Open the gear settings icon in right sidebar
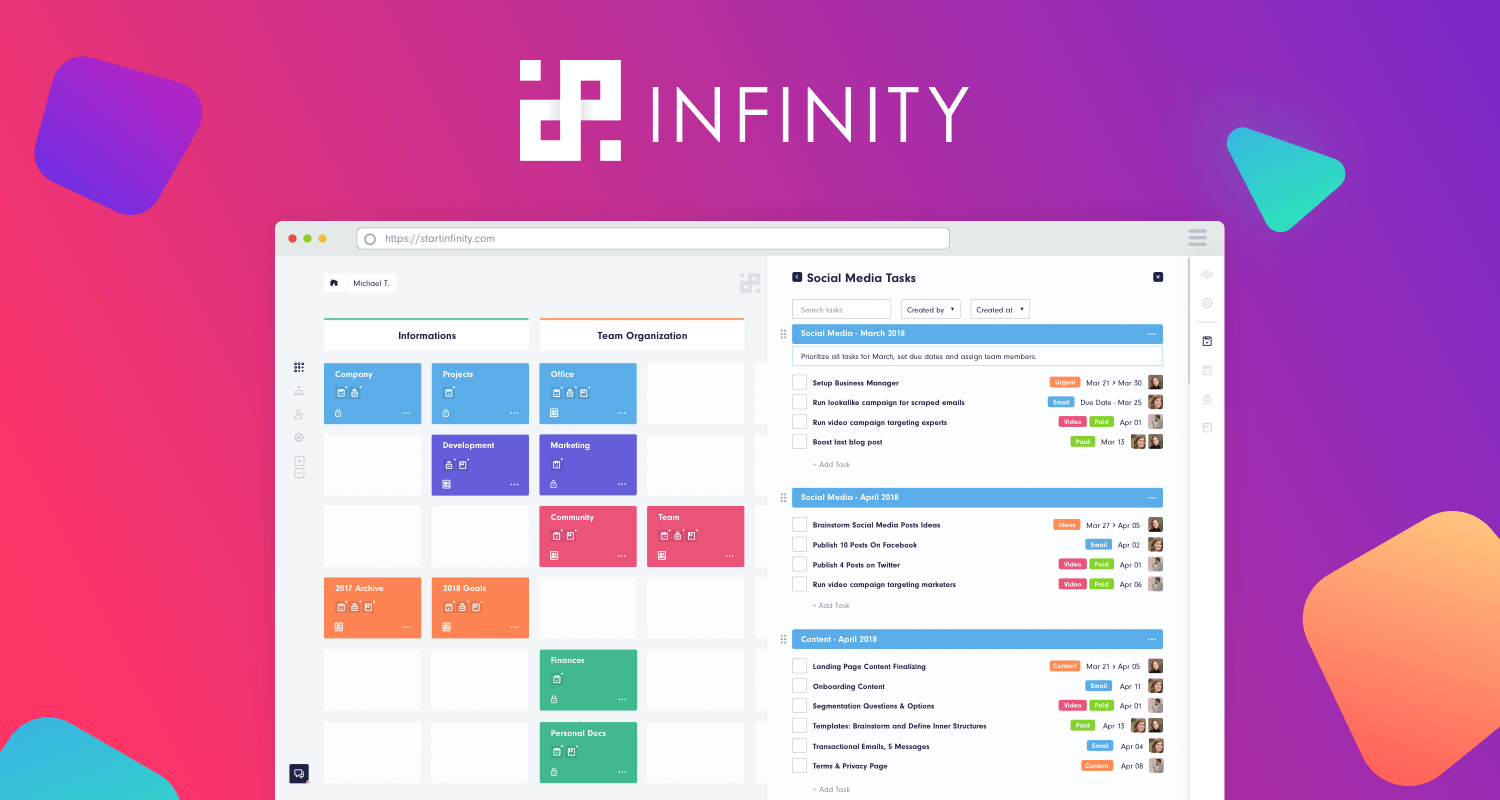 1207,303
